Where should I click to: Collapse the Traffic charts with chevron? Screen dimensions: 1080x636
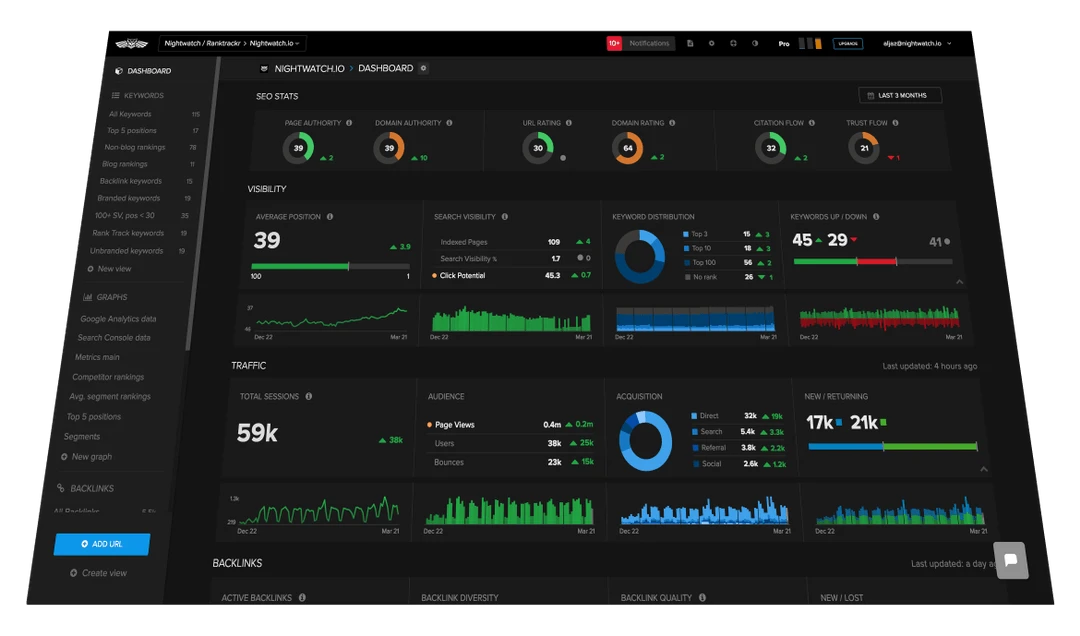point(984,469)
